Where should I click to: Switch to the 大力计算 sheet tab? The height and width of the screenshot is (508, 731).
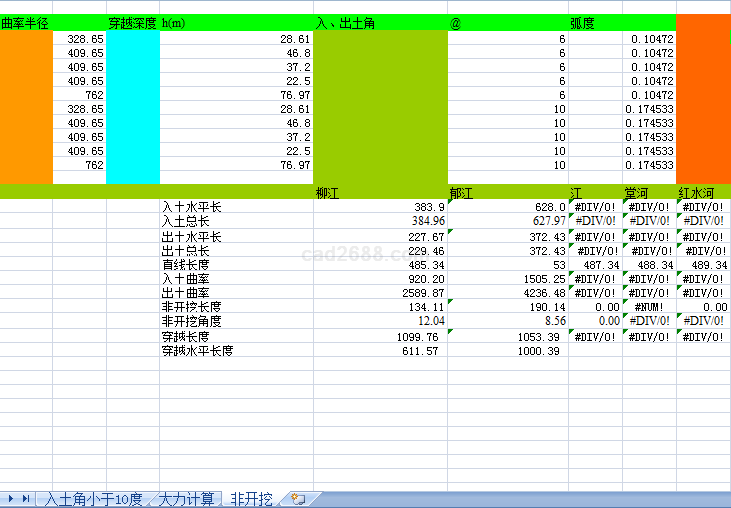pos(187,499)
